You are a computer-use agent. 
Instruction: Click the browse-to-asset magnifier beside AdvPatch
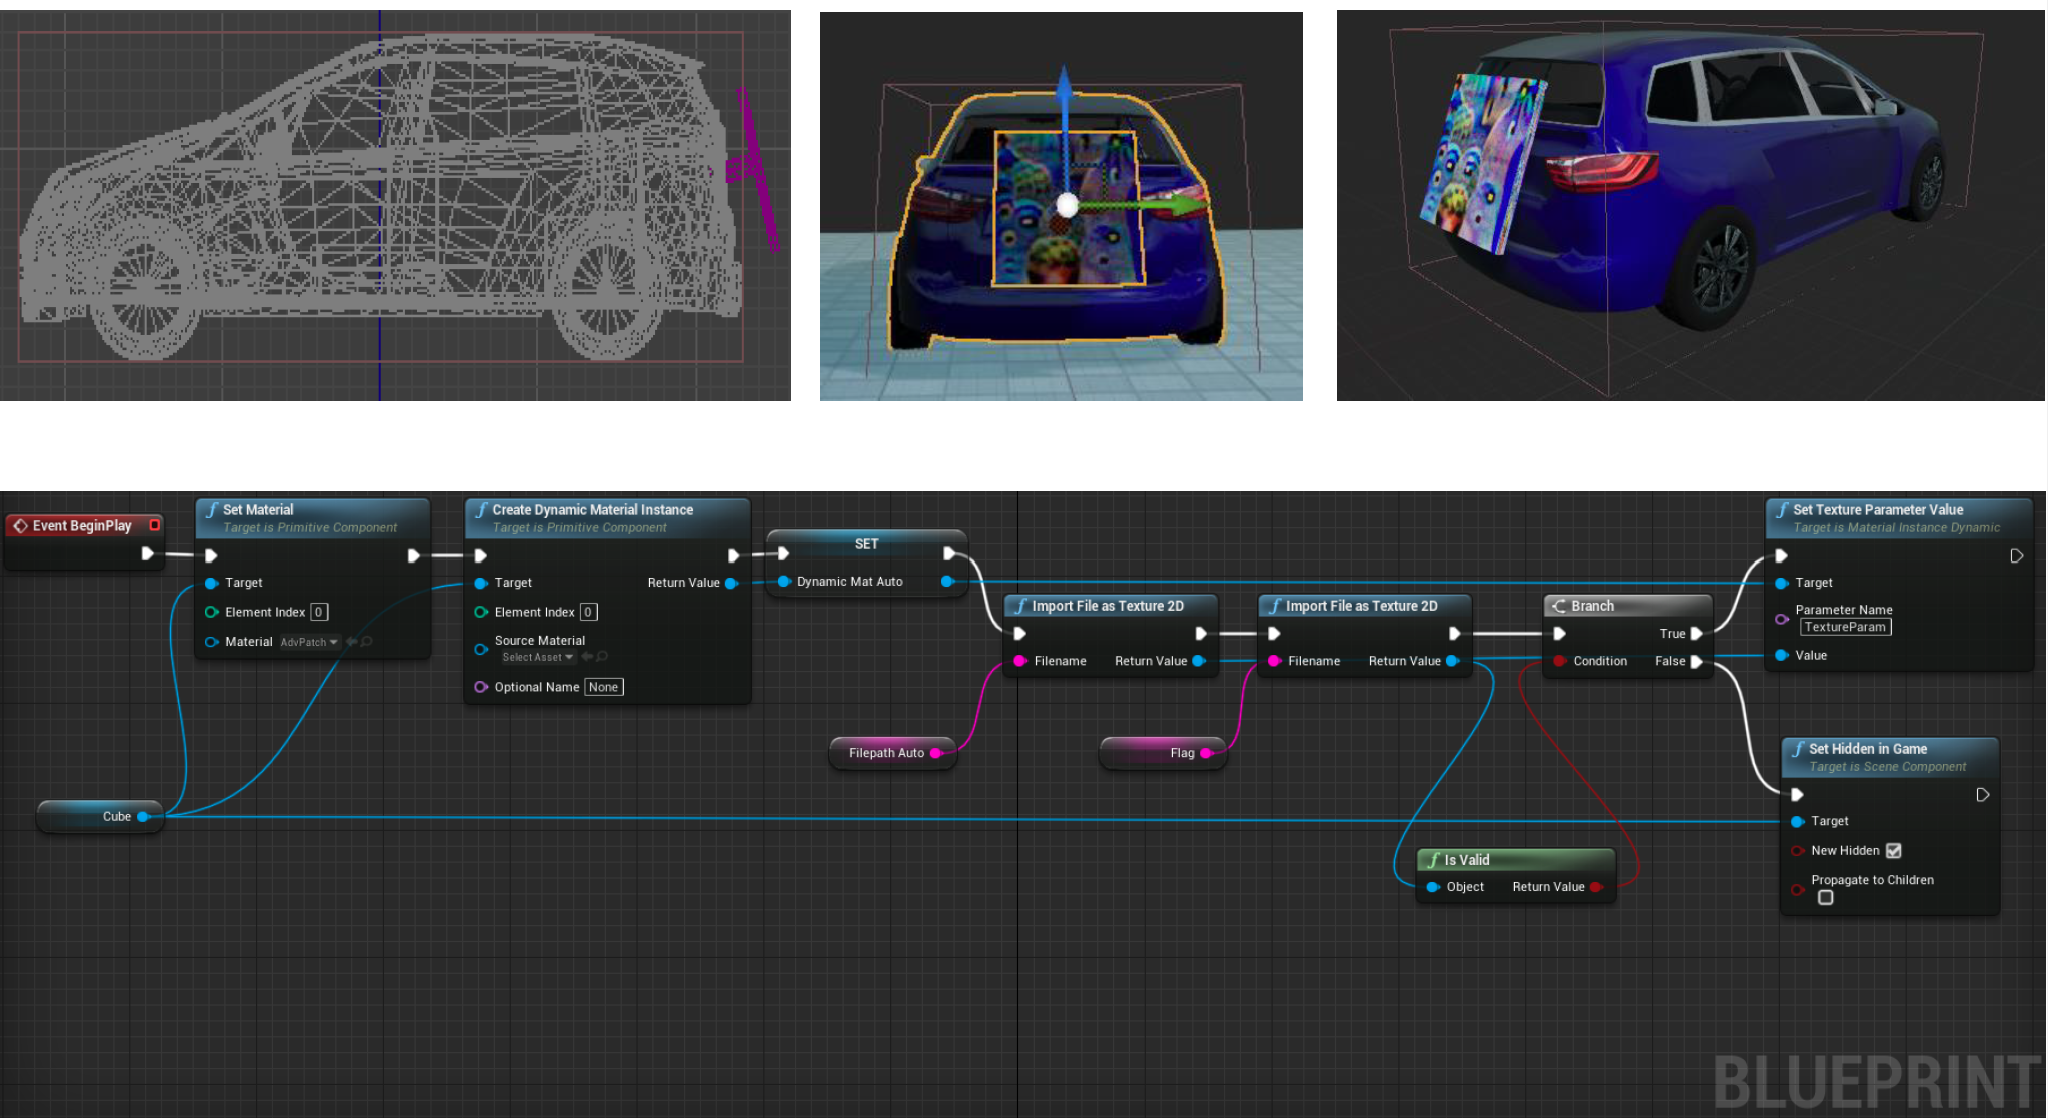click(x=367, y=642)
